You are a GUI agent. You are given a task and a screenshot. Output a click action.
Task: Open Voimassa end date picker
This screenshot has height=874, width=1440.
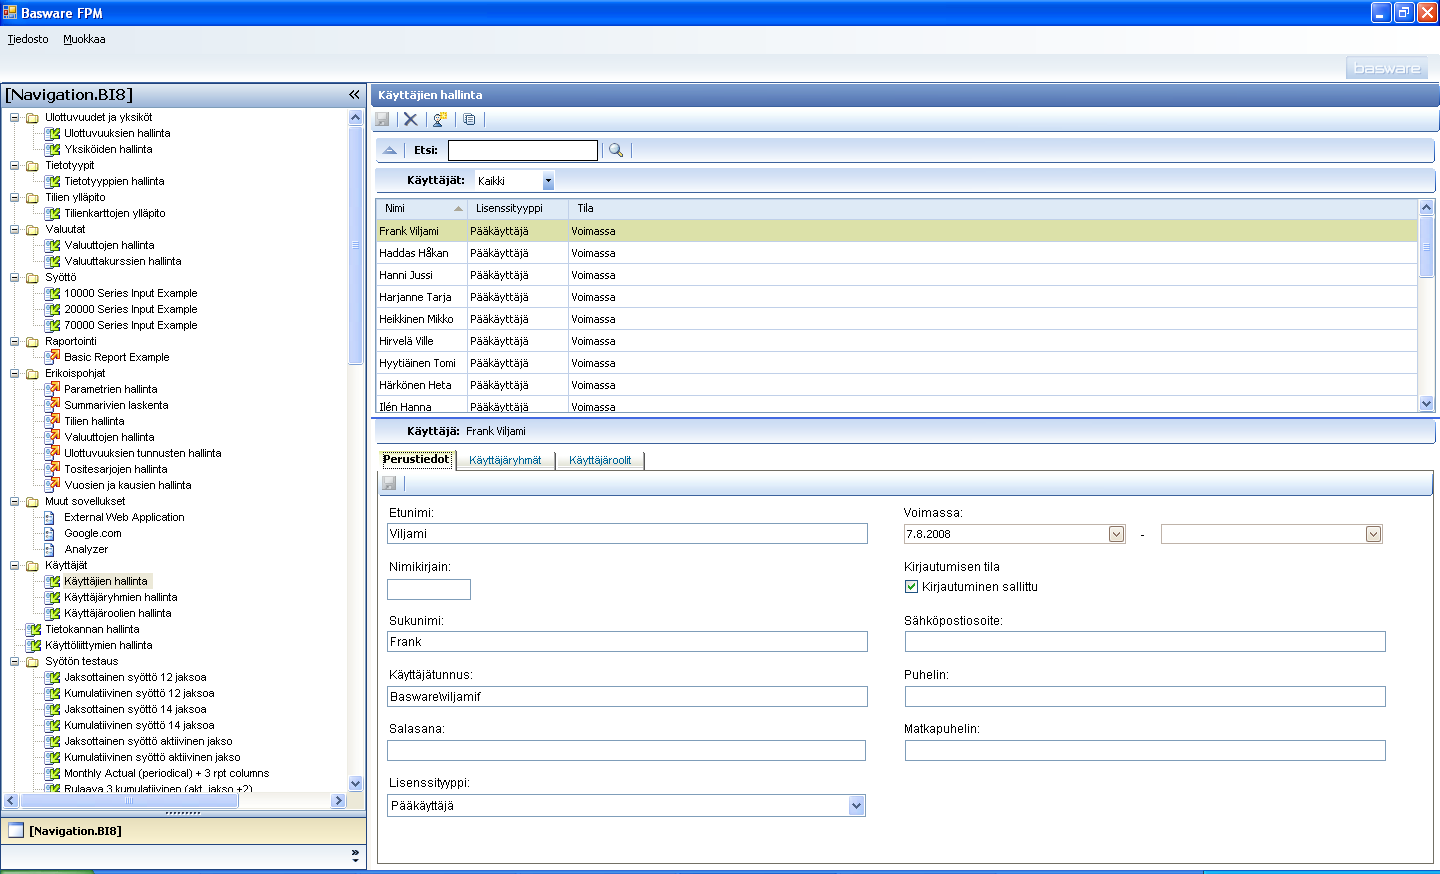pyautogui.click(x=1373, y=534)
